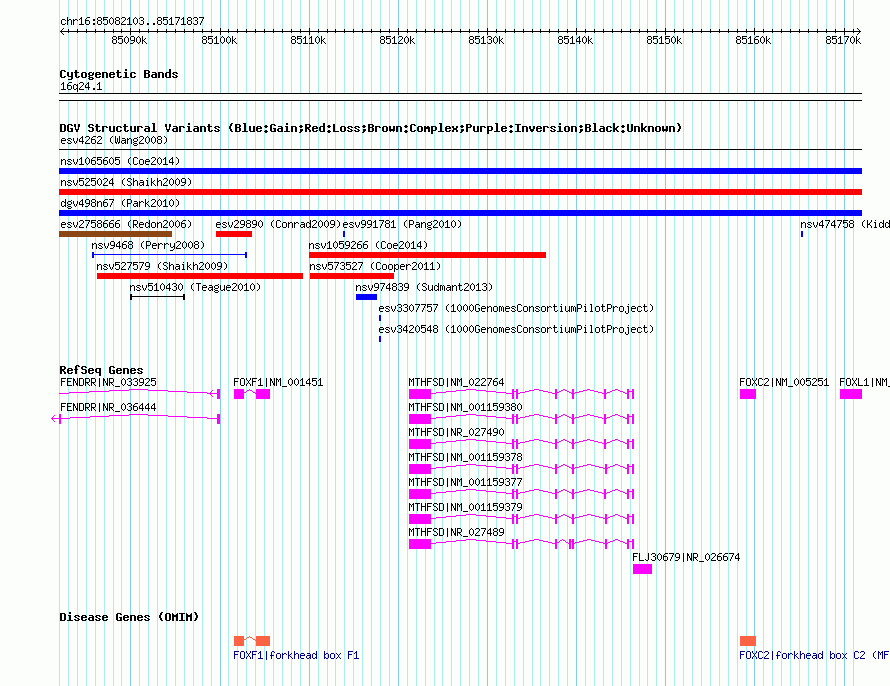Open the FOXF1|forkhead box F1 link
The image size is (890, 686).
tap(296, 655)
